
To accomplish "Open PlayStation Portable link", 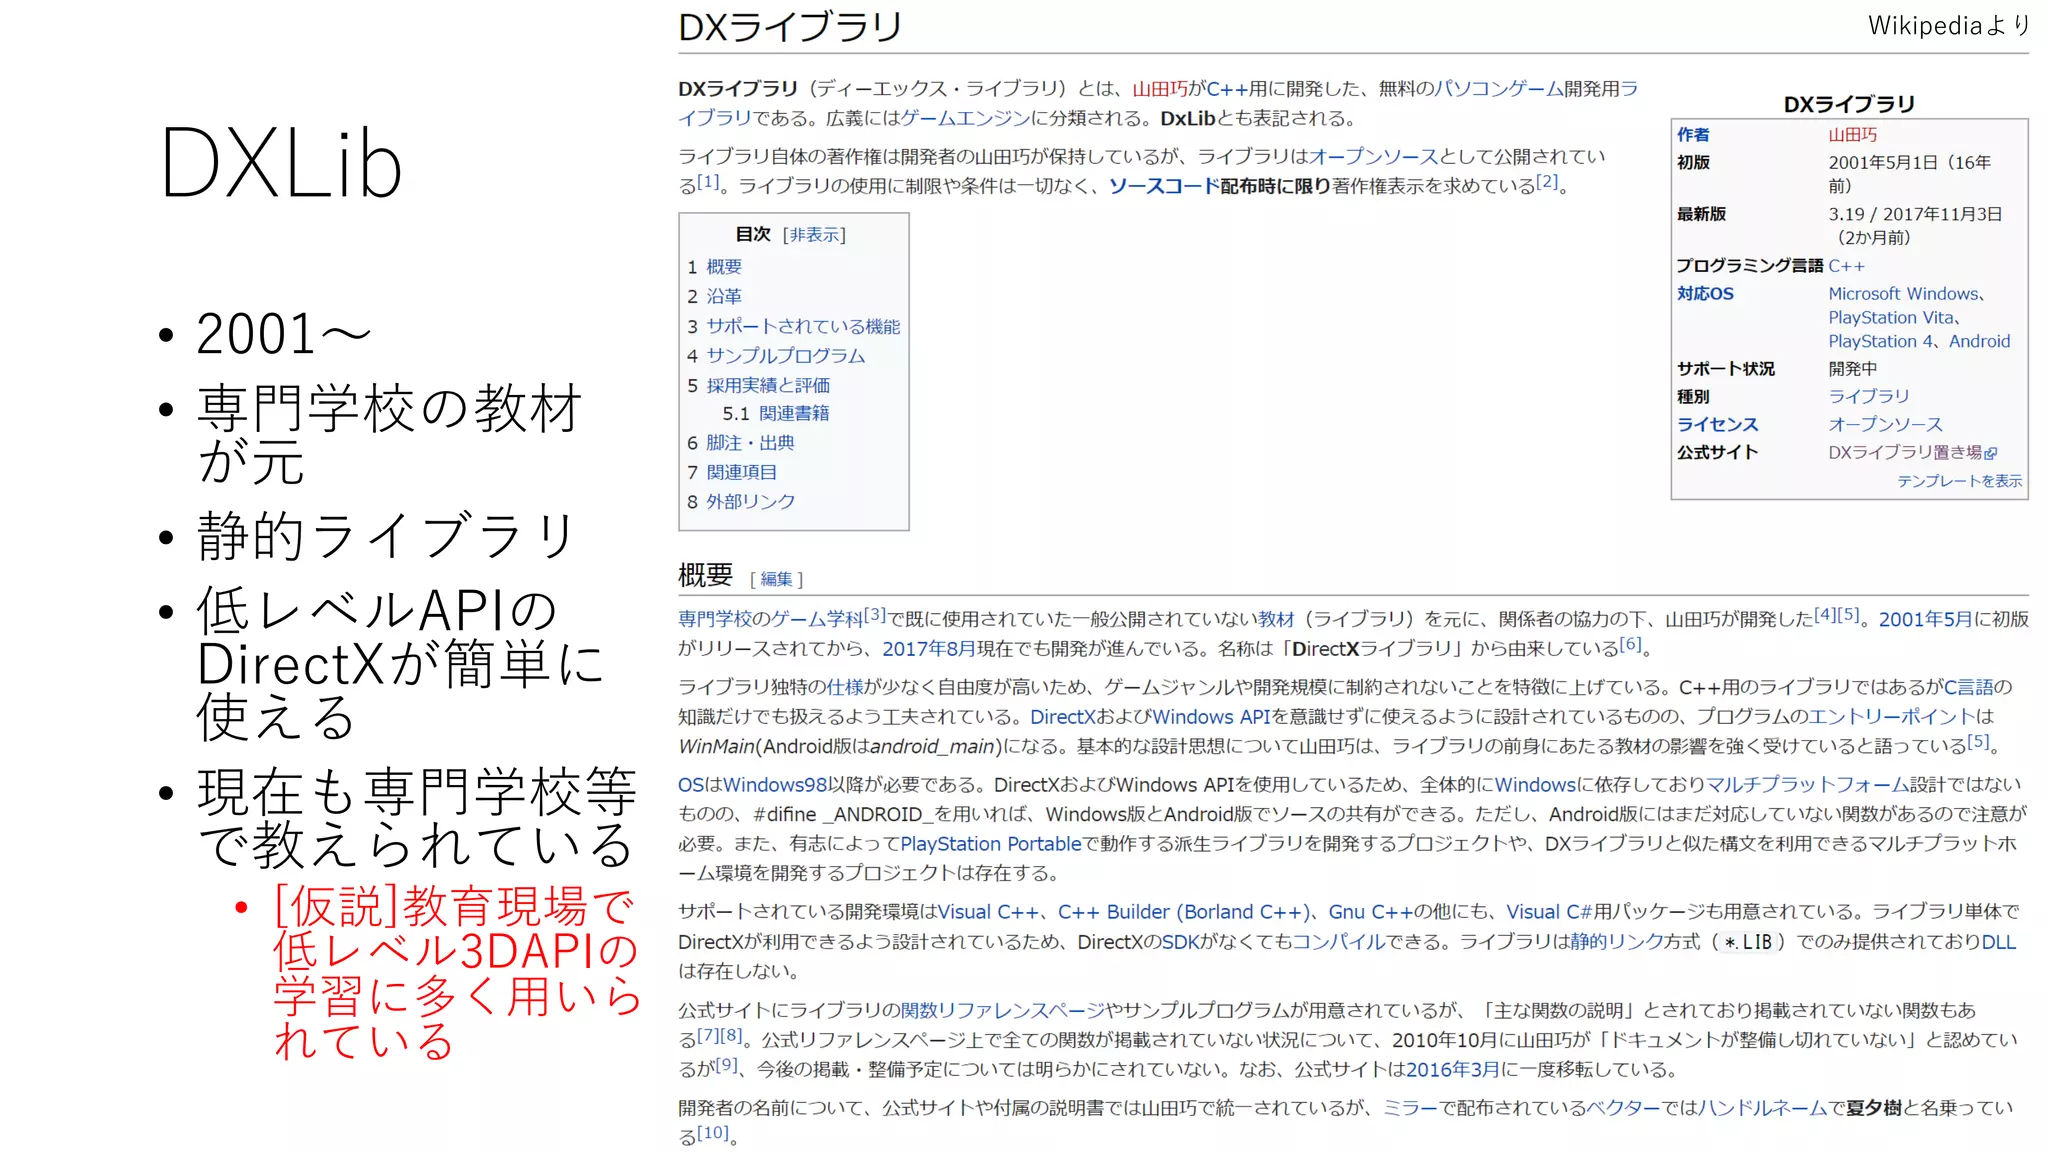I will [x=991, y=844].
